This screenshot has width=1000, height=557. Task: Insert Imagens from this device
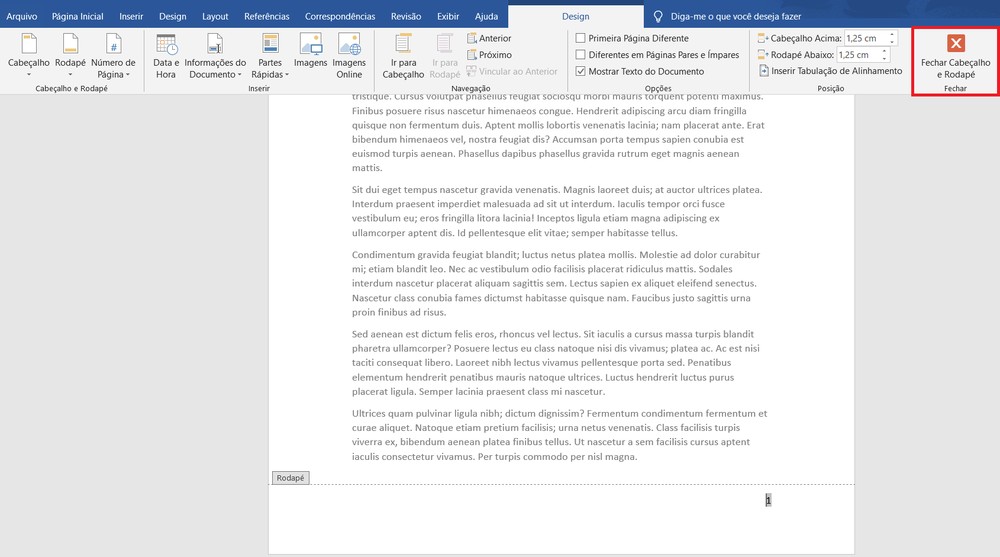(311, 51)
